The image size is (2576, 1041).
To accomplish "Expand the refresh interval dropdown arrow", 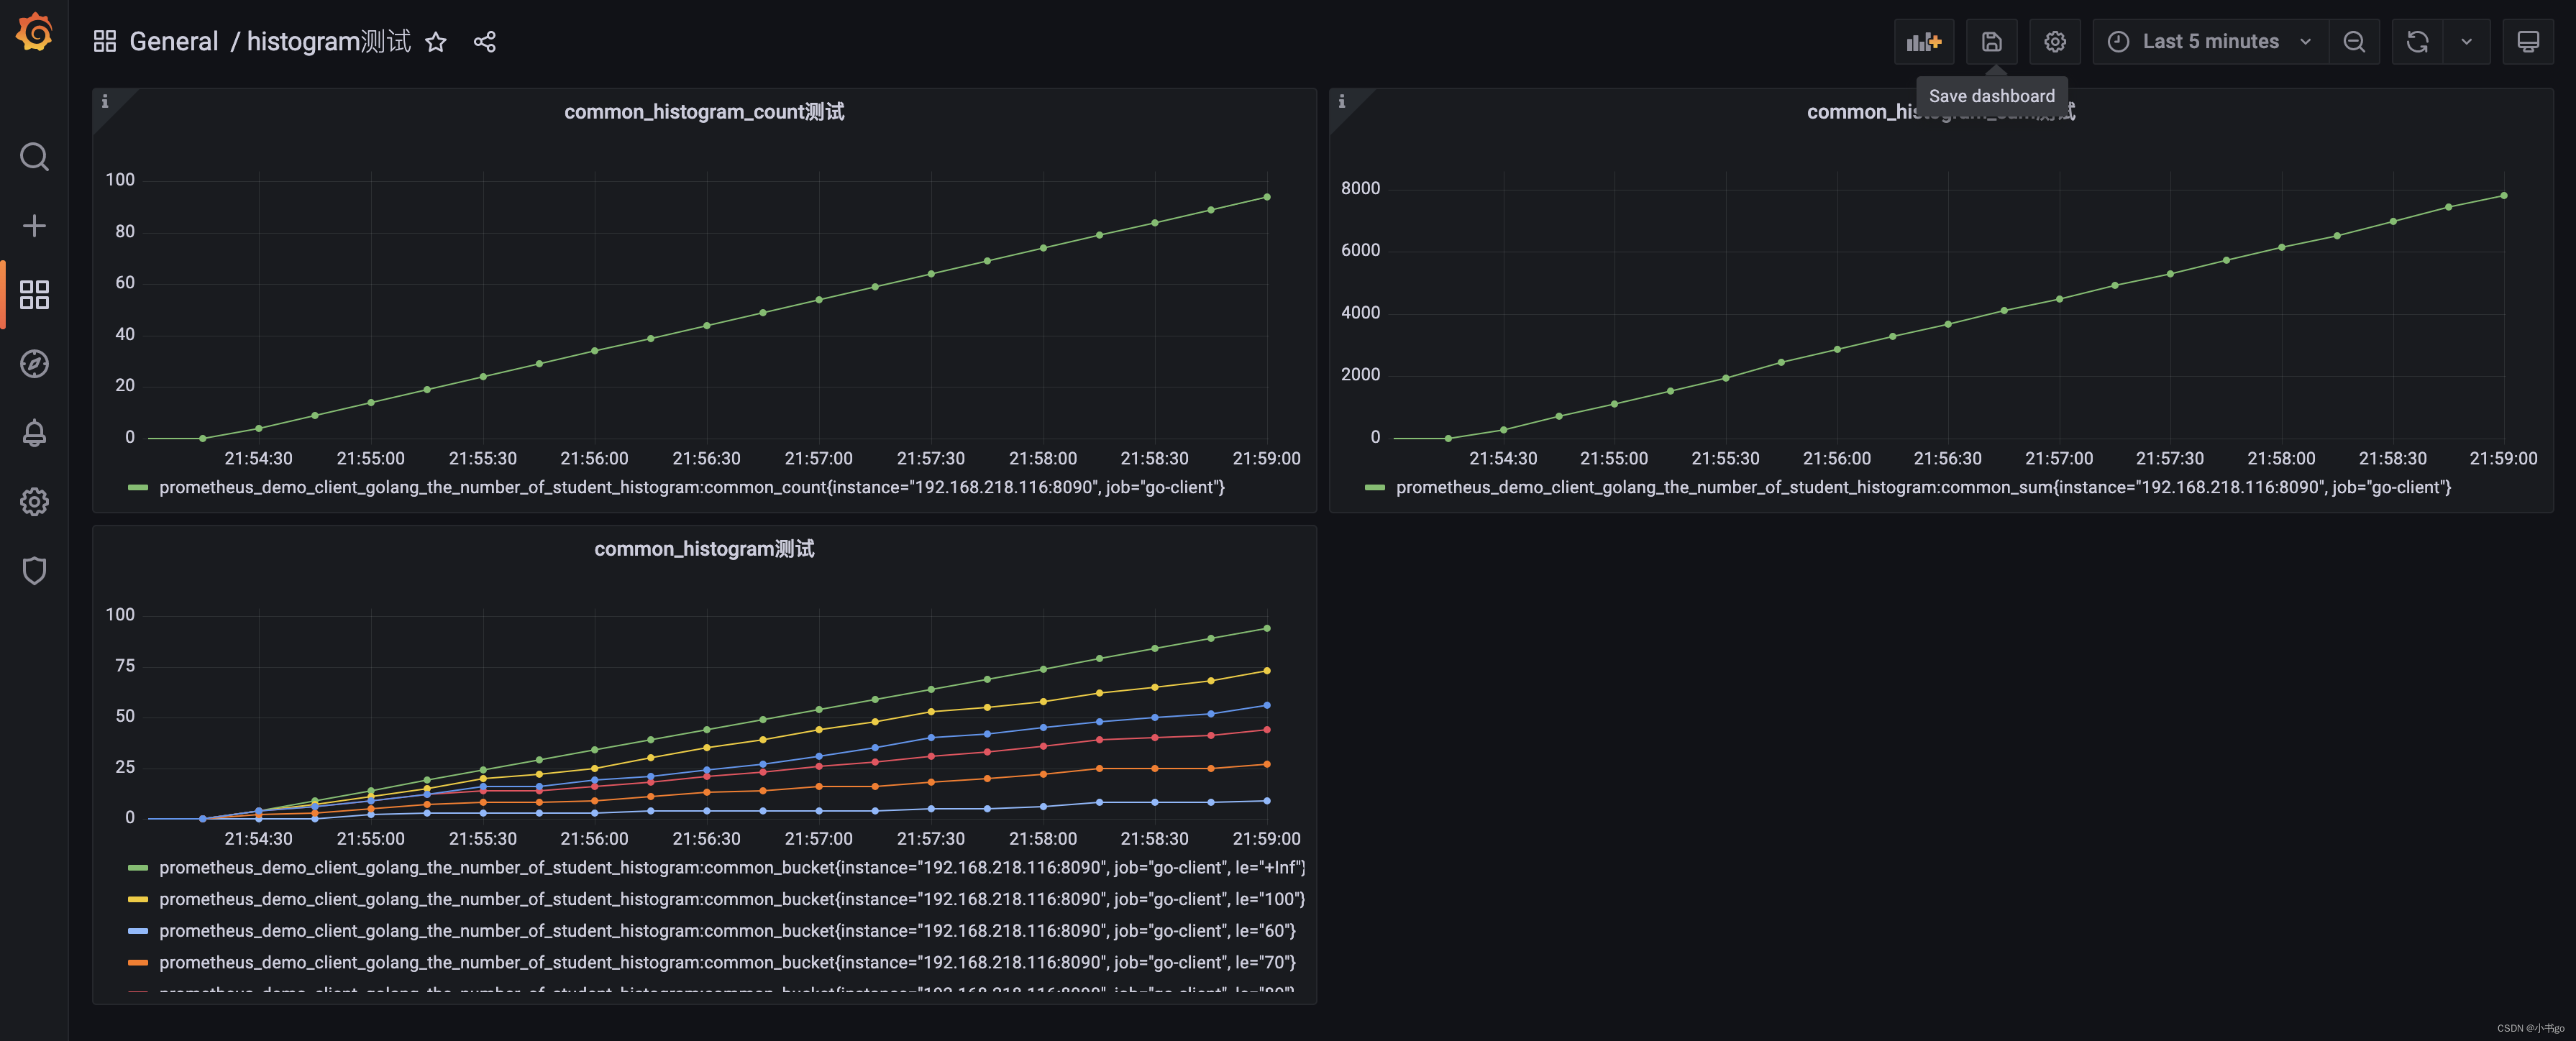I will click(x=2466, y=42).
